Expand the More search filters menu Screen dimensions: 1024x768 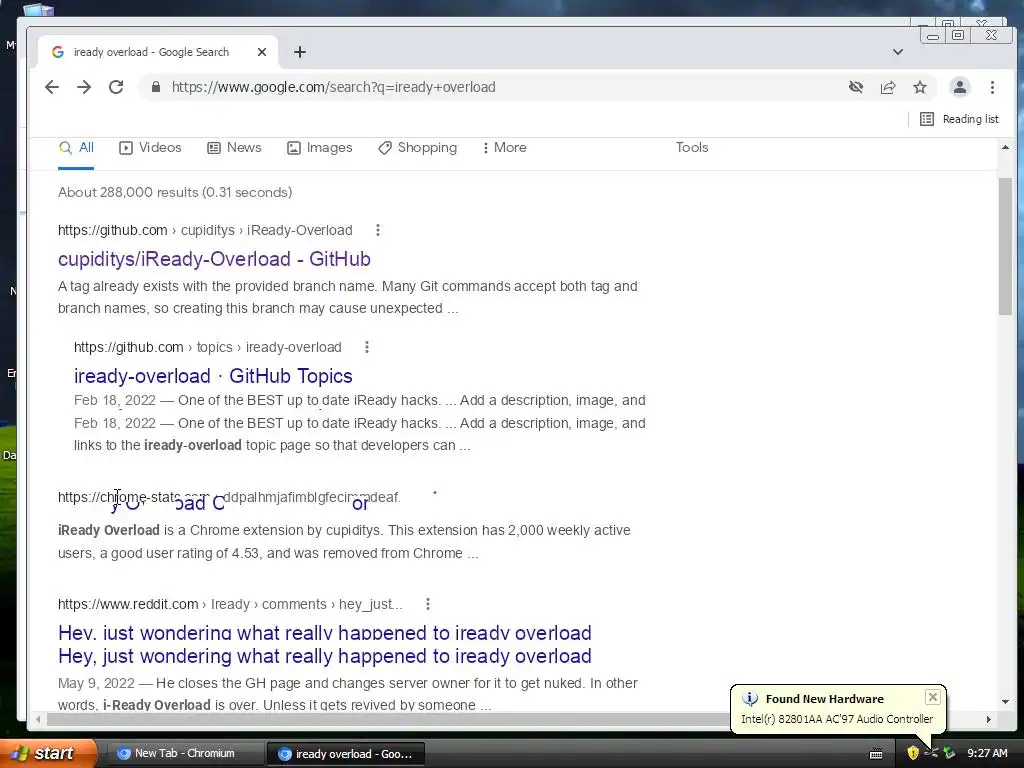[x=504, y=148]
